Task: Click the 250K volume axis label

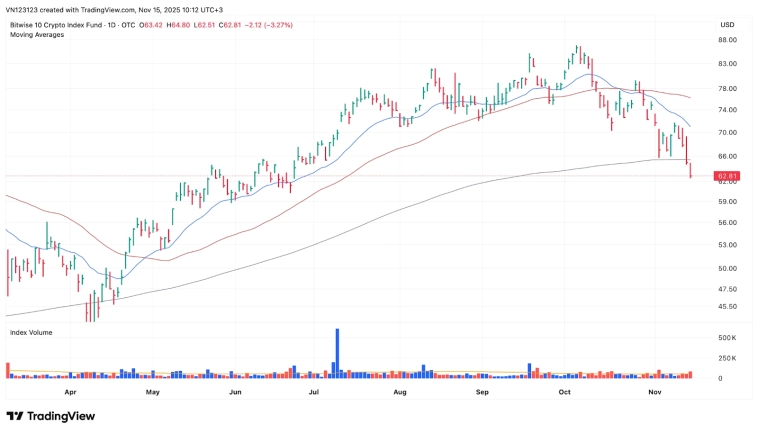Action: click(x=727, y=358)
